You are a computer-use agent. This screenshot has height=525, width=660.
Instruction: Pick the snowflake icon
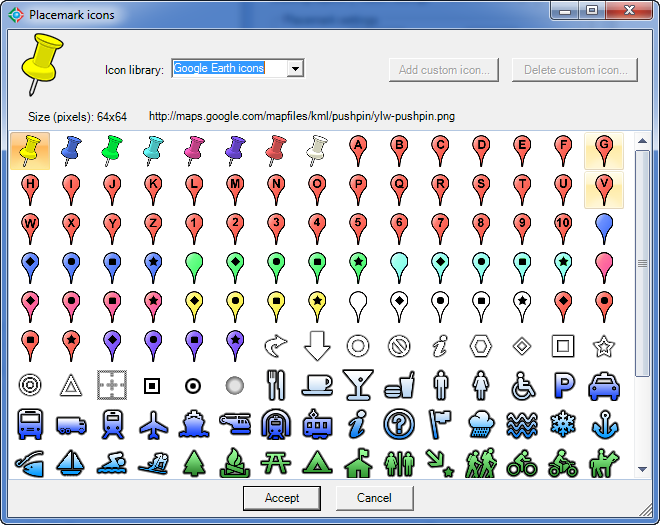pyautogui.click(x=563, y=424)
